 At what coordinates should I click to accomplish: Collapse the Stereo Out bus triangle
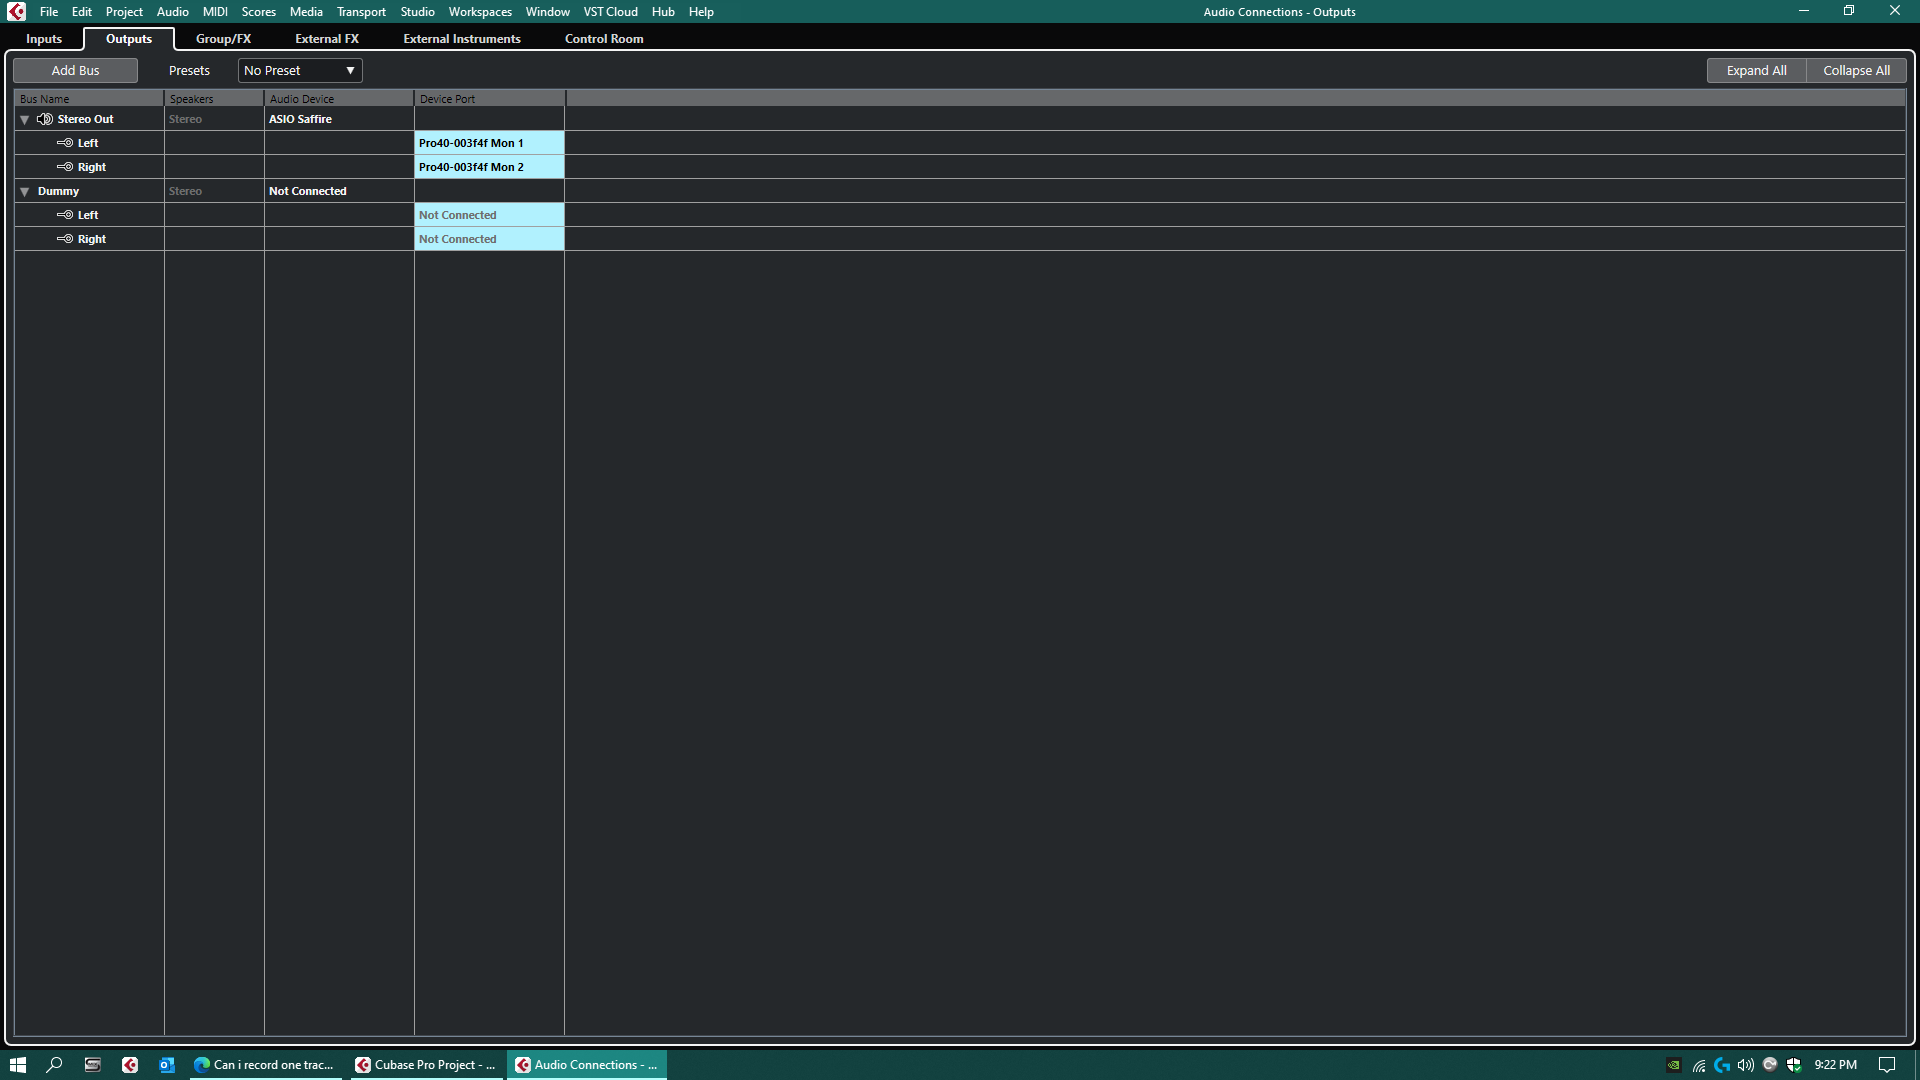tap(25, 120)
